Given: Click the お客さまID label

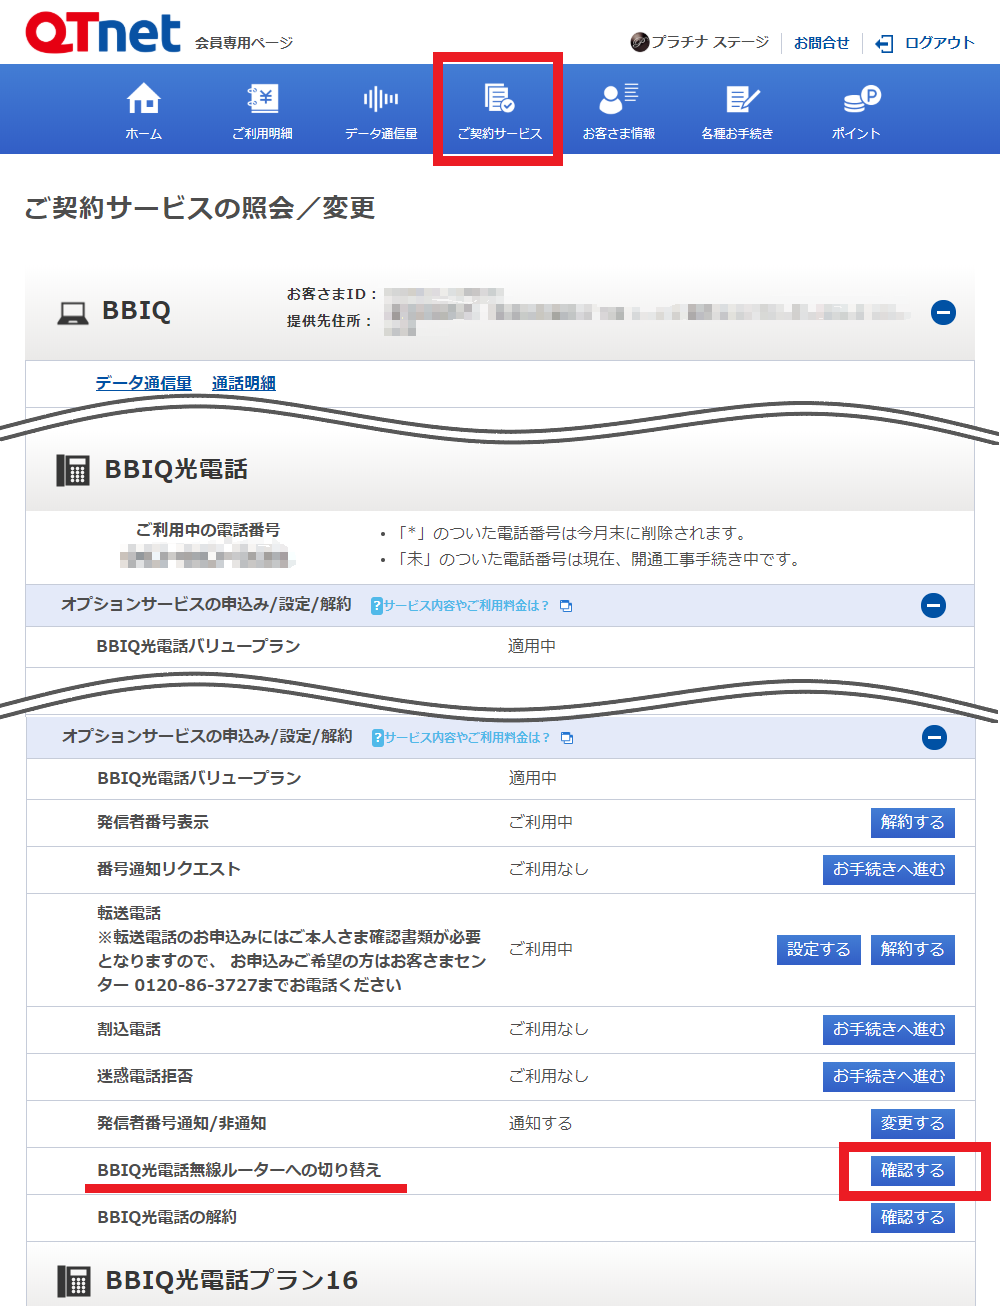Looking at the screenshot, I should click(332, 294).
